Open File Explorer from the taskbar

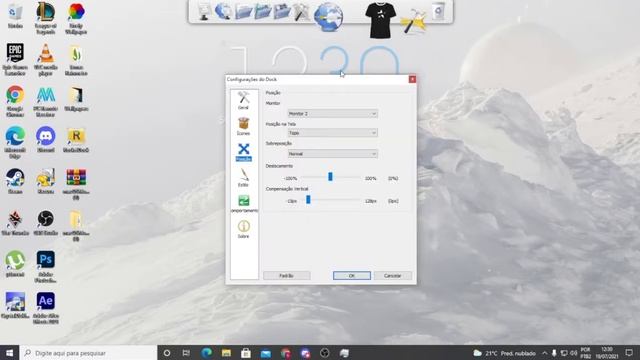[x=226, y=353]
